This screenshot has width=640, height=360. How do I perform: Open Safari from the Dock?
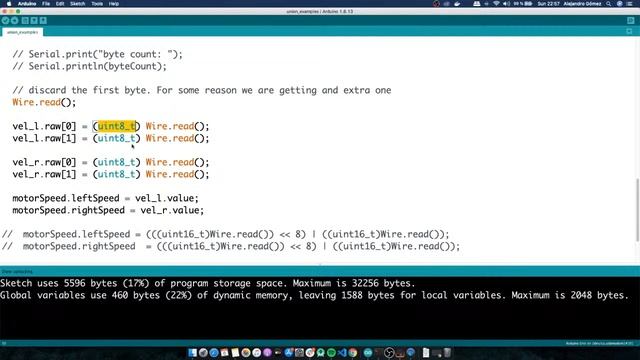214,353
